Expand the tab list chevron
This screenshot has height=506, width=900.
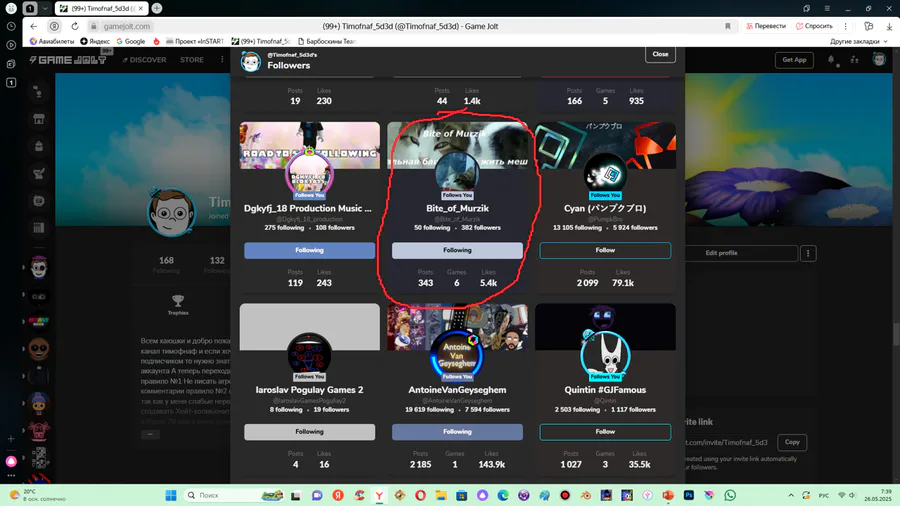[45, 9]
